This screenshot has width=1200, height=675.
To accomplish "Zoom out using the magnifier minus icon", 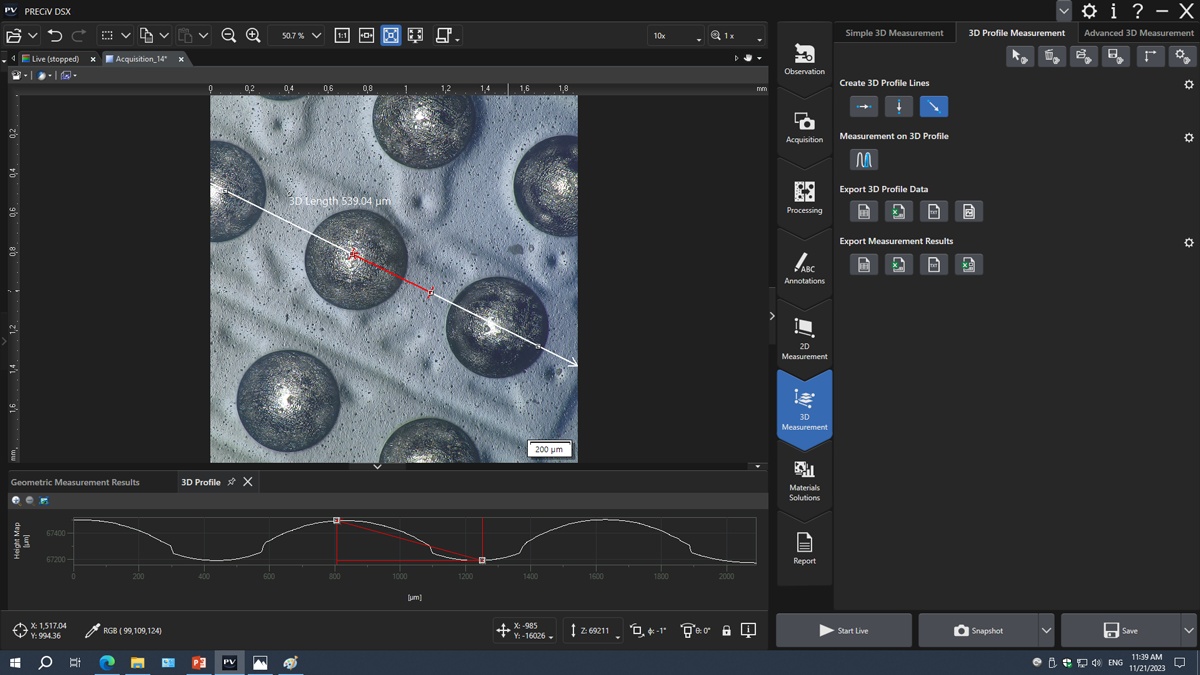I will point(228,35).
